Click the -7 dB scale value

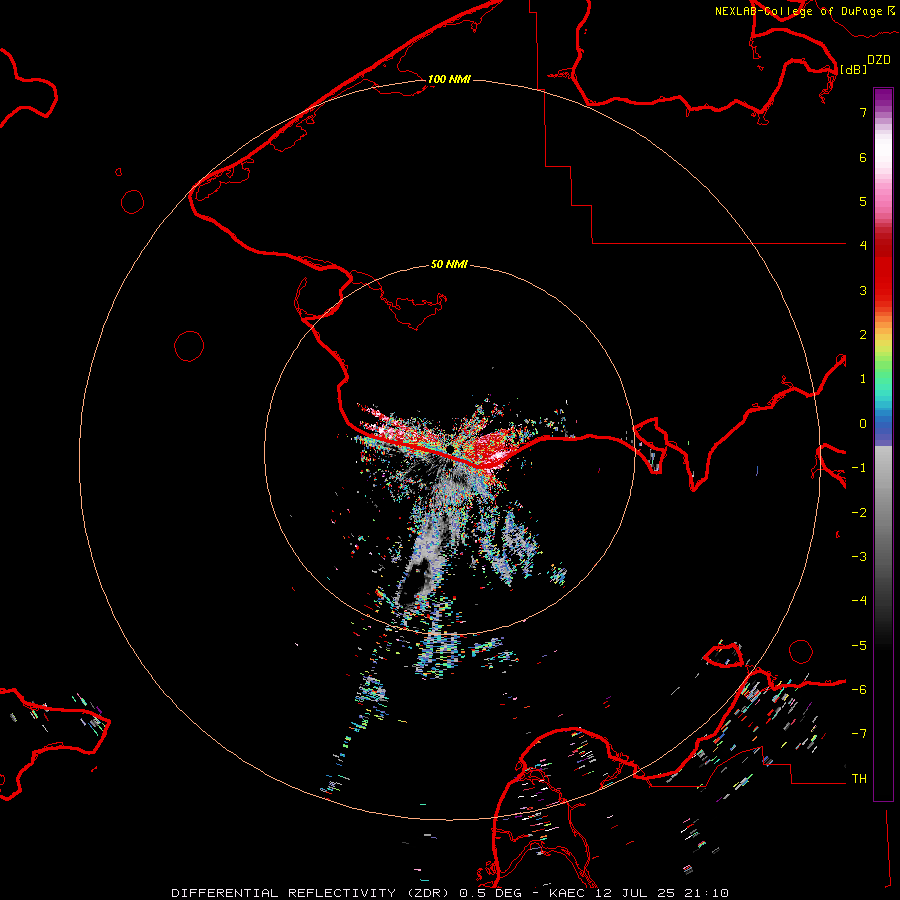point(859,734)
